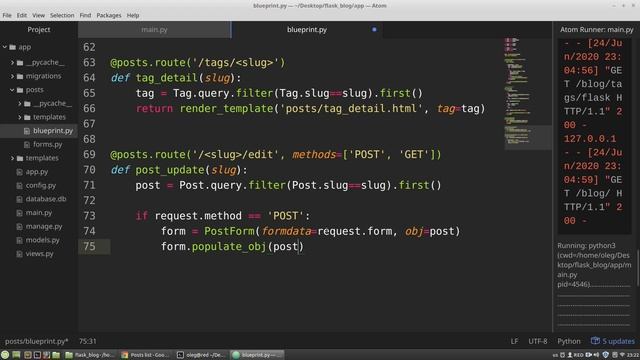The image size is (640, 360).
Task: Click the Project panel header
Action: point(39,29)
